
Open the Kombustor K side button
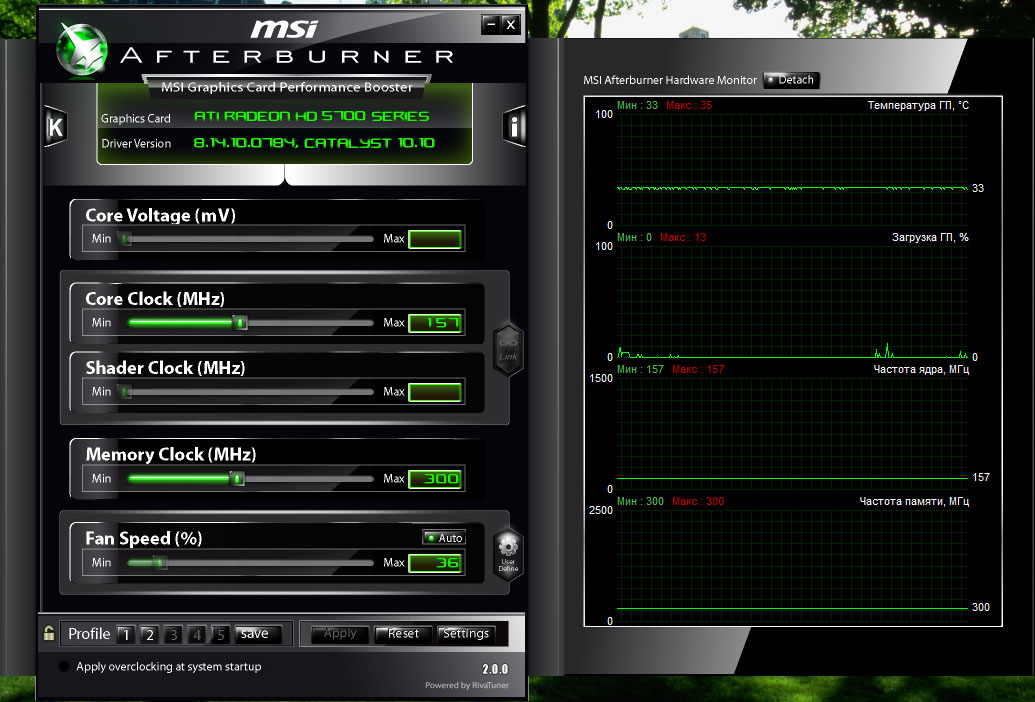tap(55, 126)
